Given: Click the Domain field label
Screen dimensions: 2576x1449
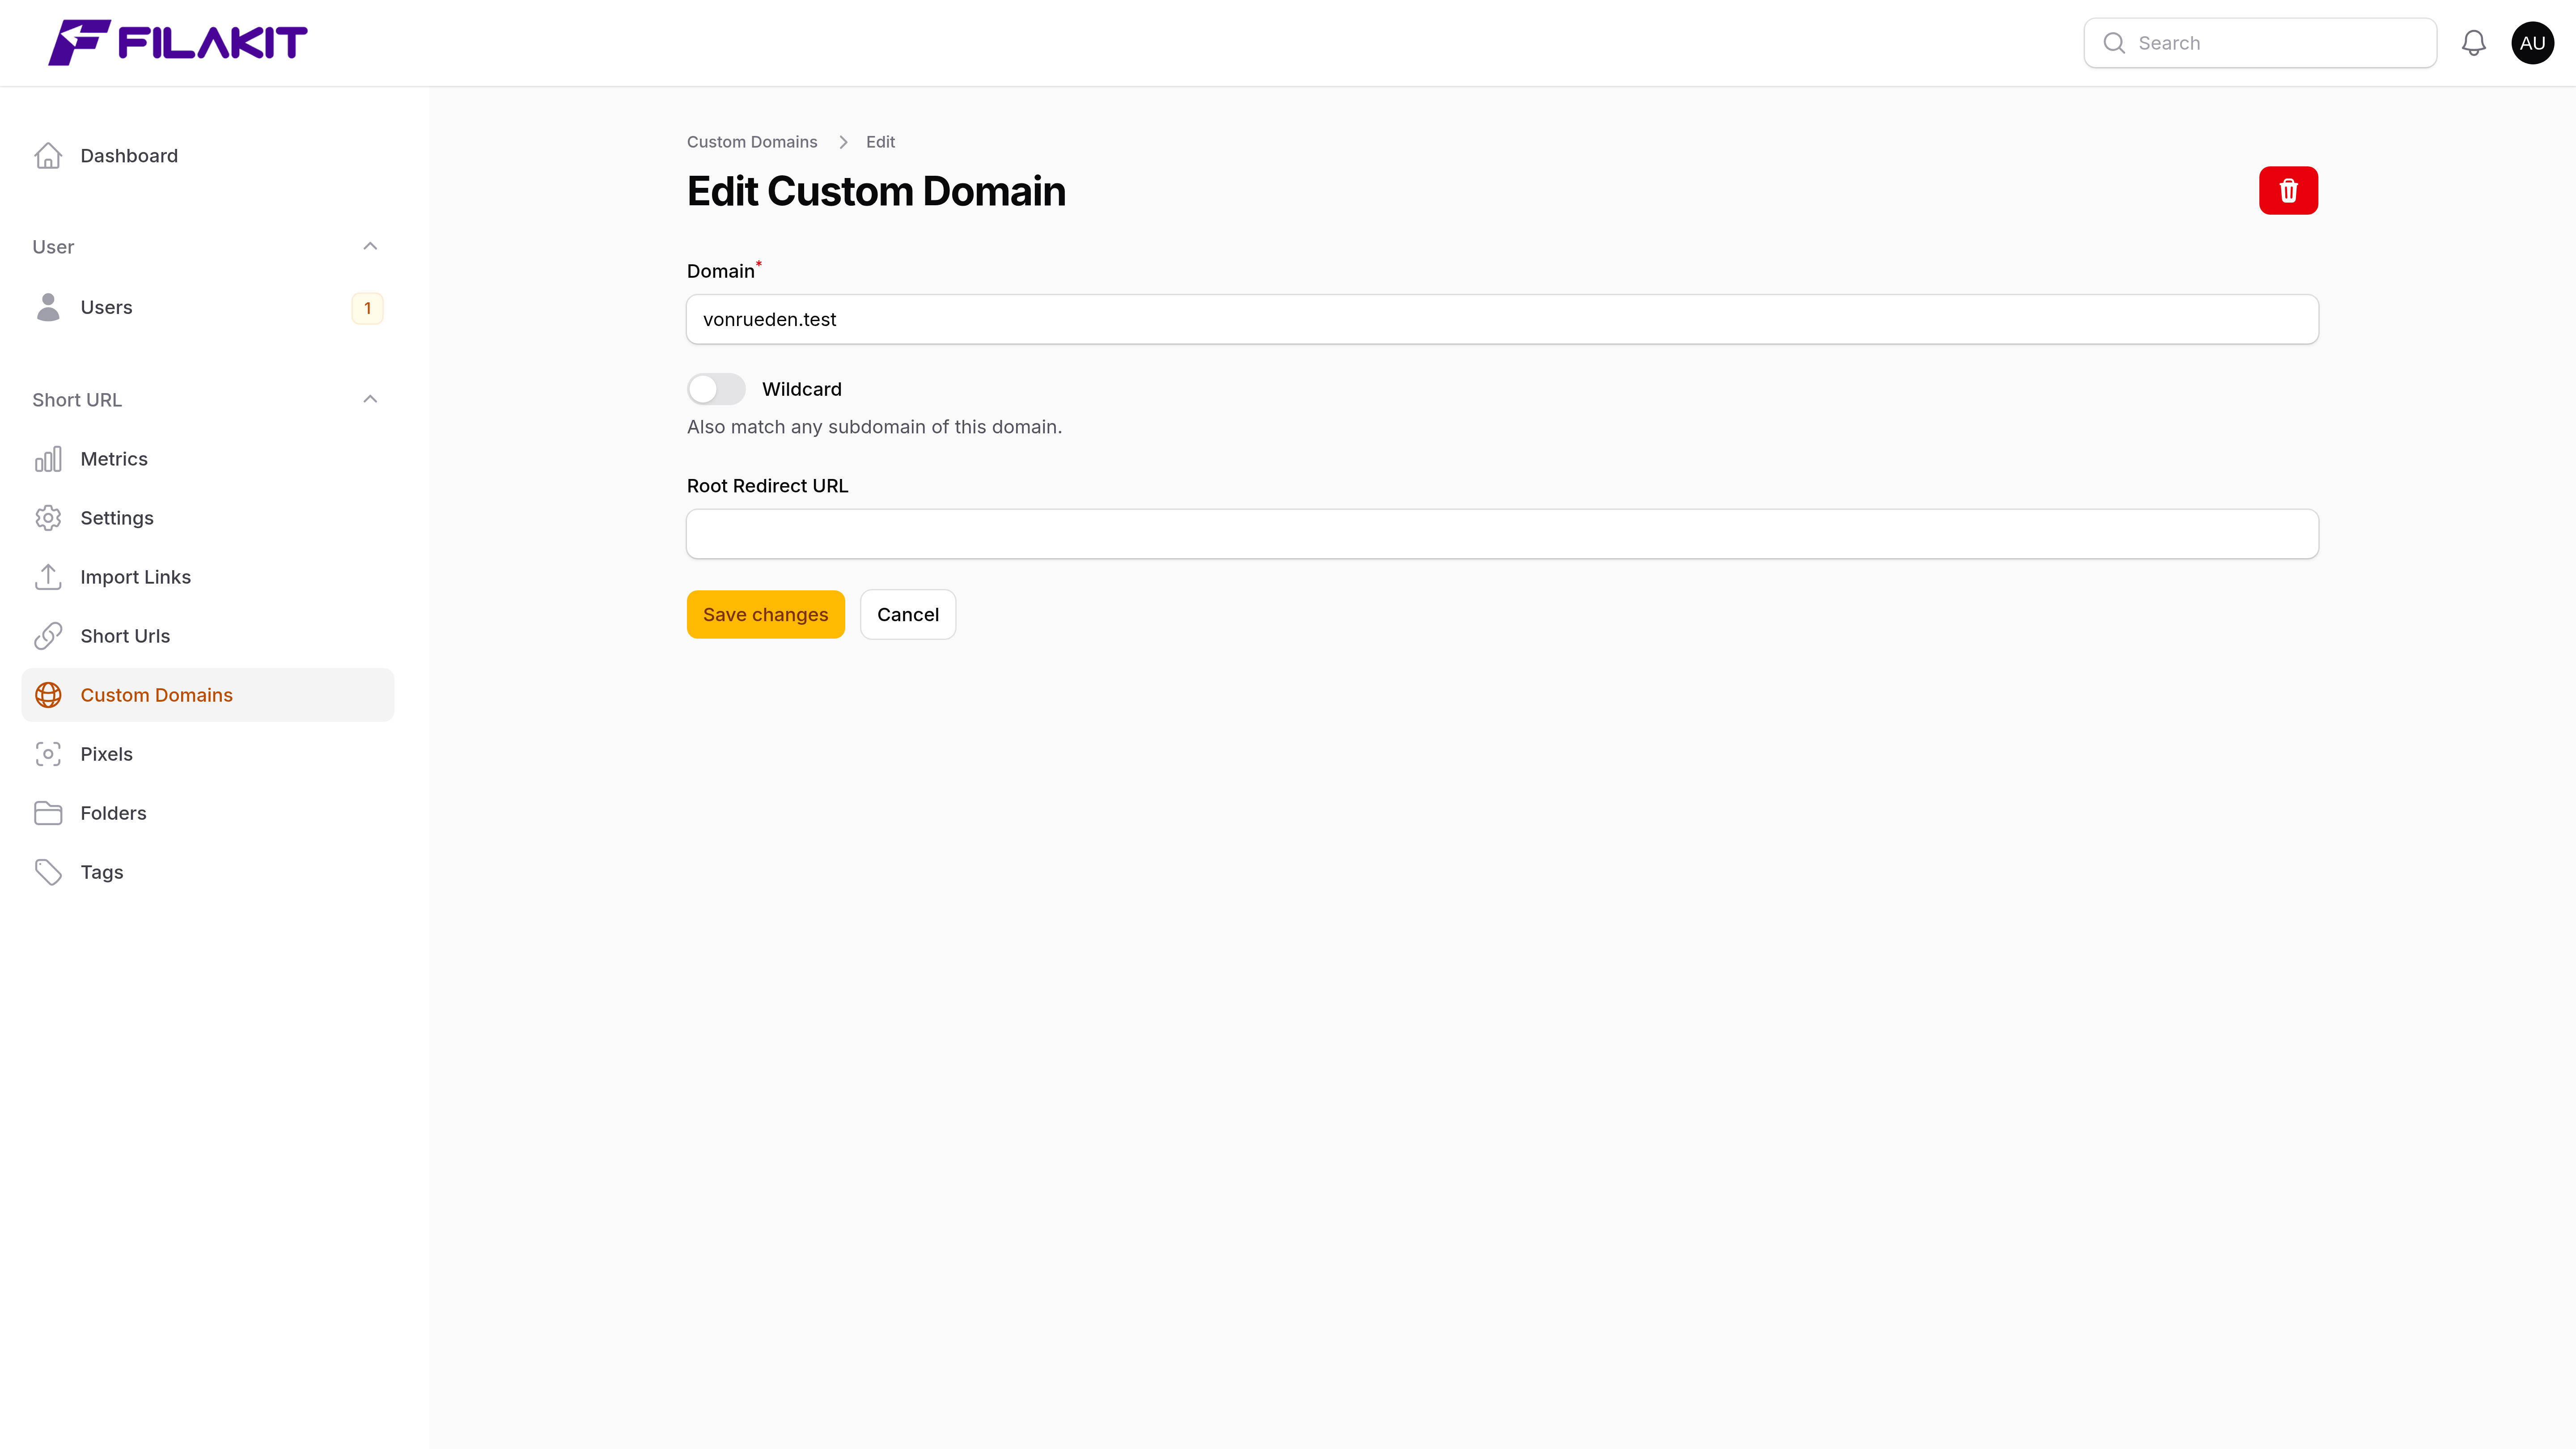Looking at the screenshot, I should click(x=721, y=271).
